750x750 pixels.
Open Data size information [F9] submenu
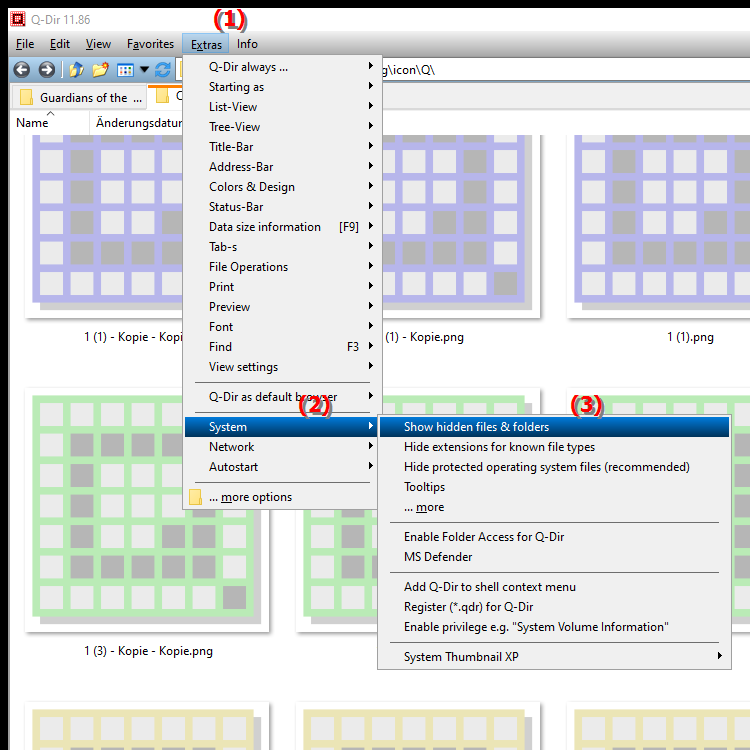click(282, 227)
